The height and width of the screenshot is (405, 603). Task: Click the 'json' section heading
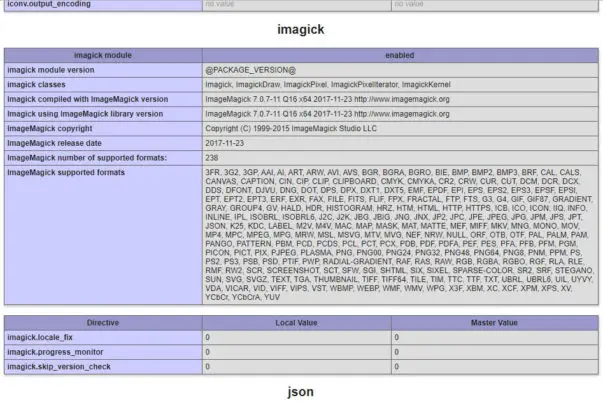301,392
